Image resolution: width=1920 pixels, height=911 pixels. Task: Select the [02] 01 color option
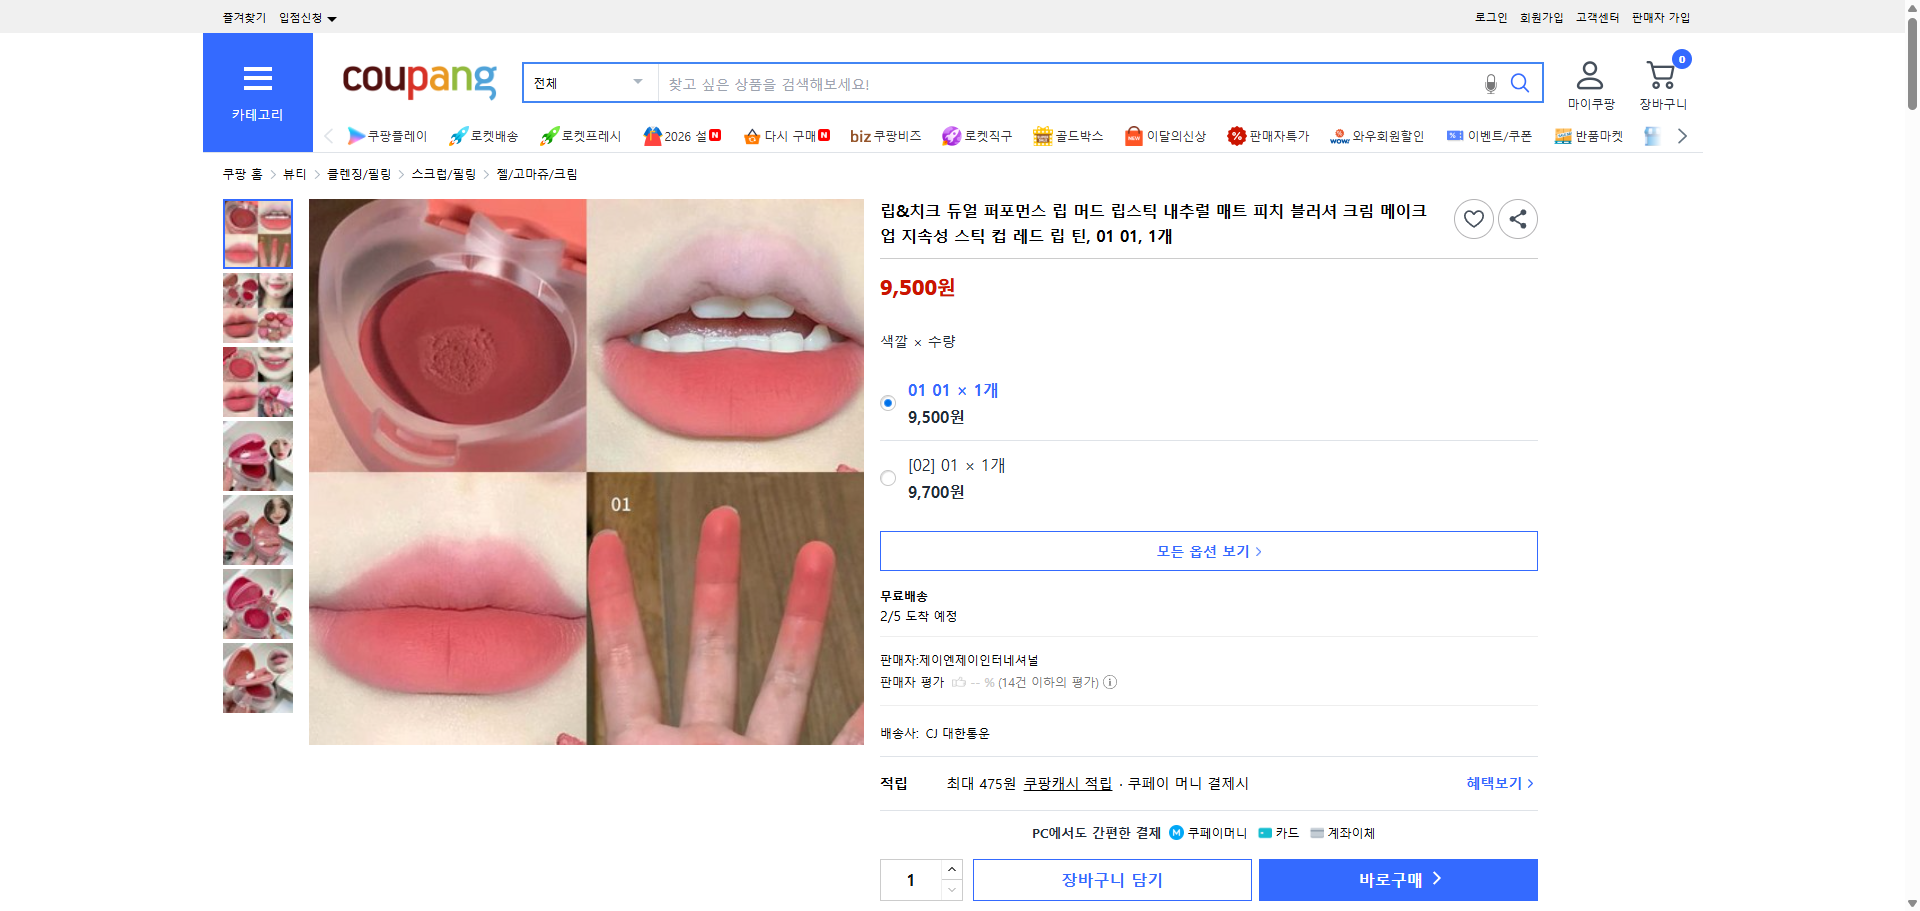[x=887, y=478]
